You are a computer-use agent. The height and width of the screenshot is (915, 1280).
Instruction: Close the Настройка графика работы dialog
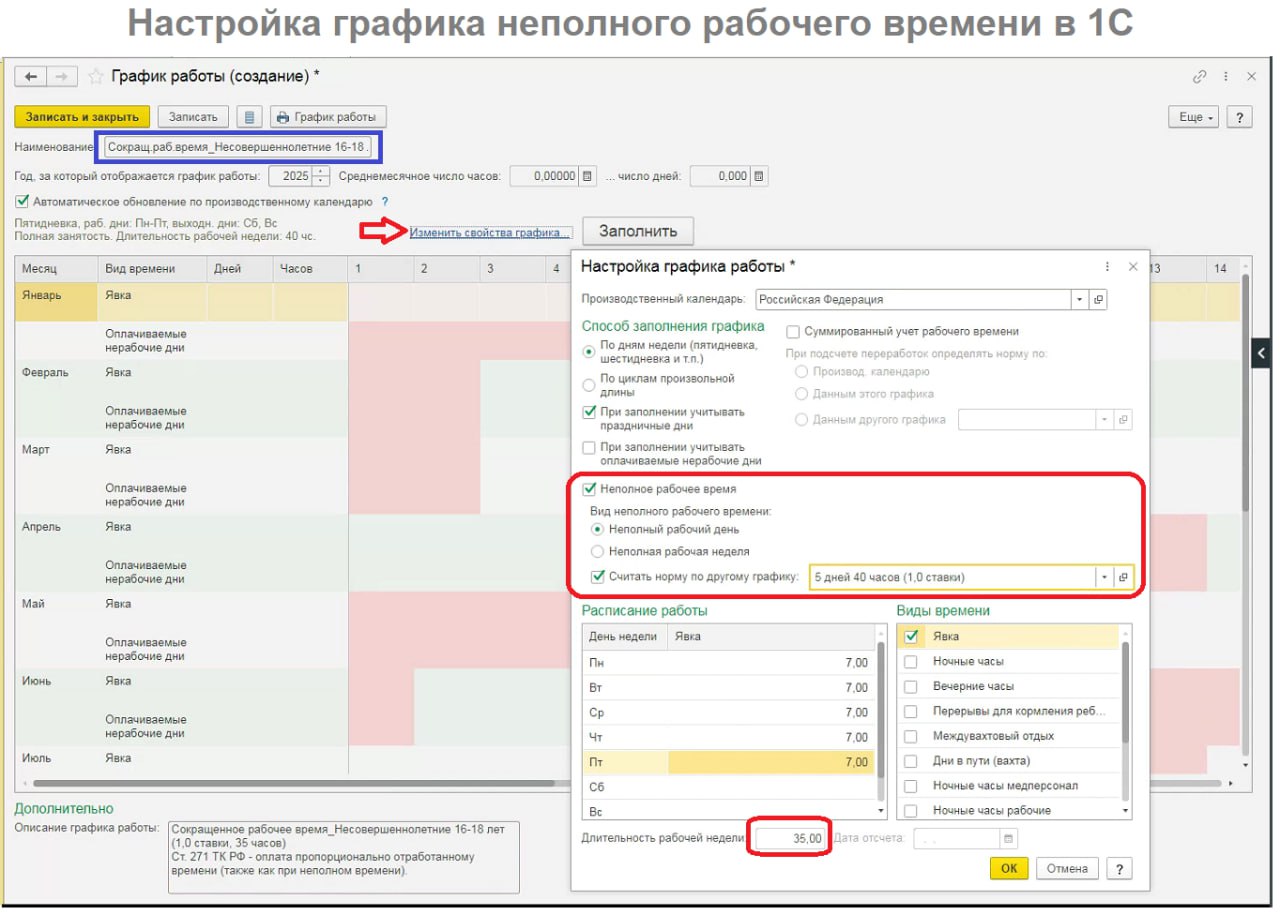pyautogui.click(x=1133, y=267)
